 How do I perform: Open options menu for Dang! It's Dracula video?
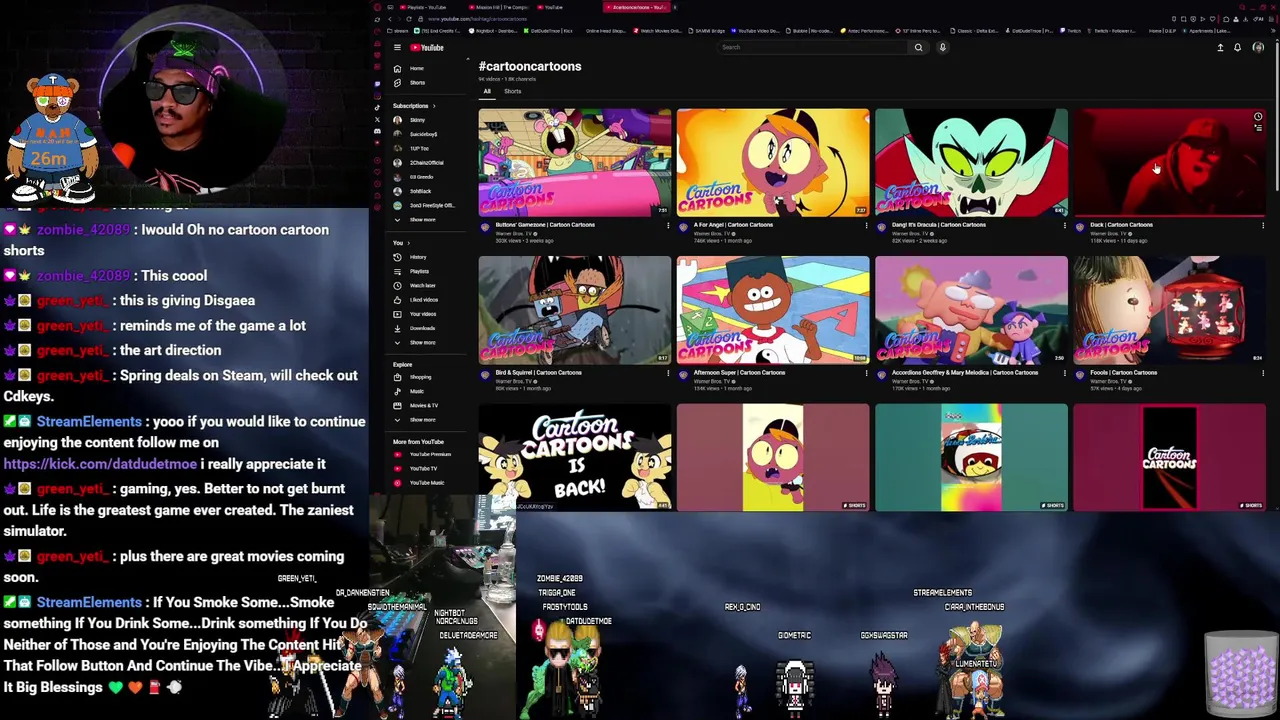pyautogui.click(x=1064, y=226)
